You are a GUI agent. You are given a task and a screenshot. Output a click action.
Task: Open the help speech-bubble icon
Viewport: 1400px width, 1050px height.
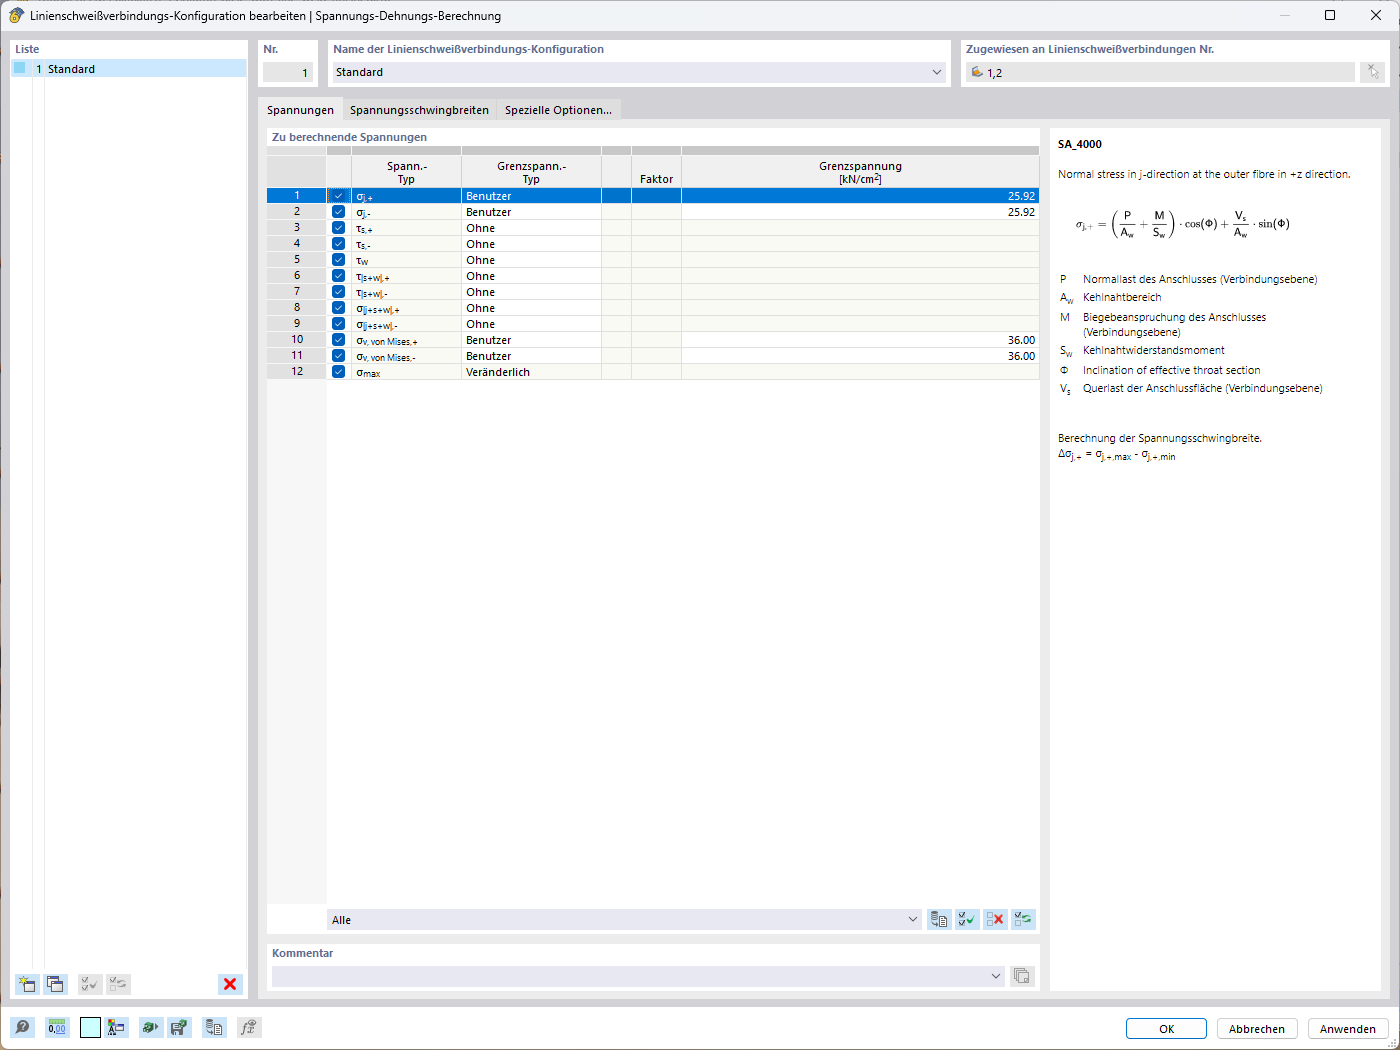point(22,1027)
